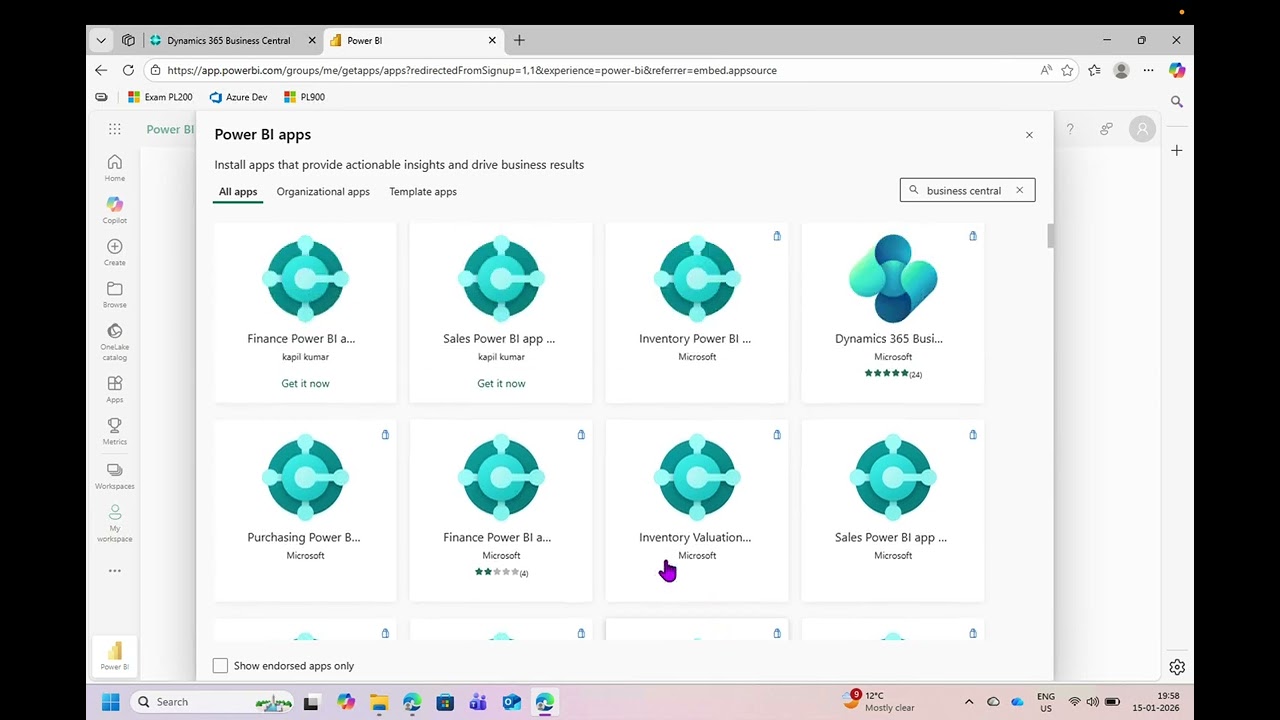
Task: Open the Sales Power BI app card by Microsoft
Action: pos(893,511)
